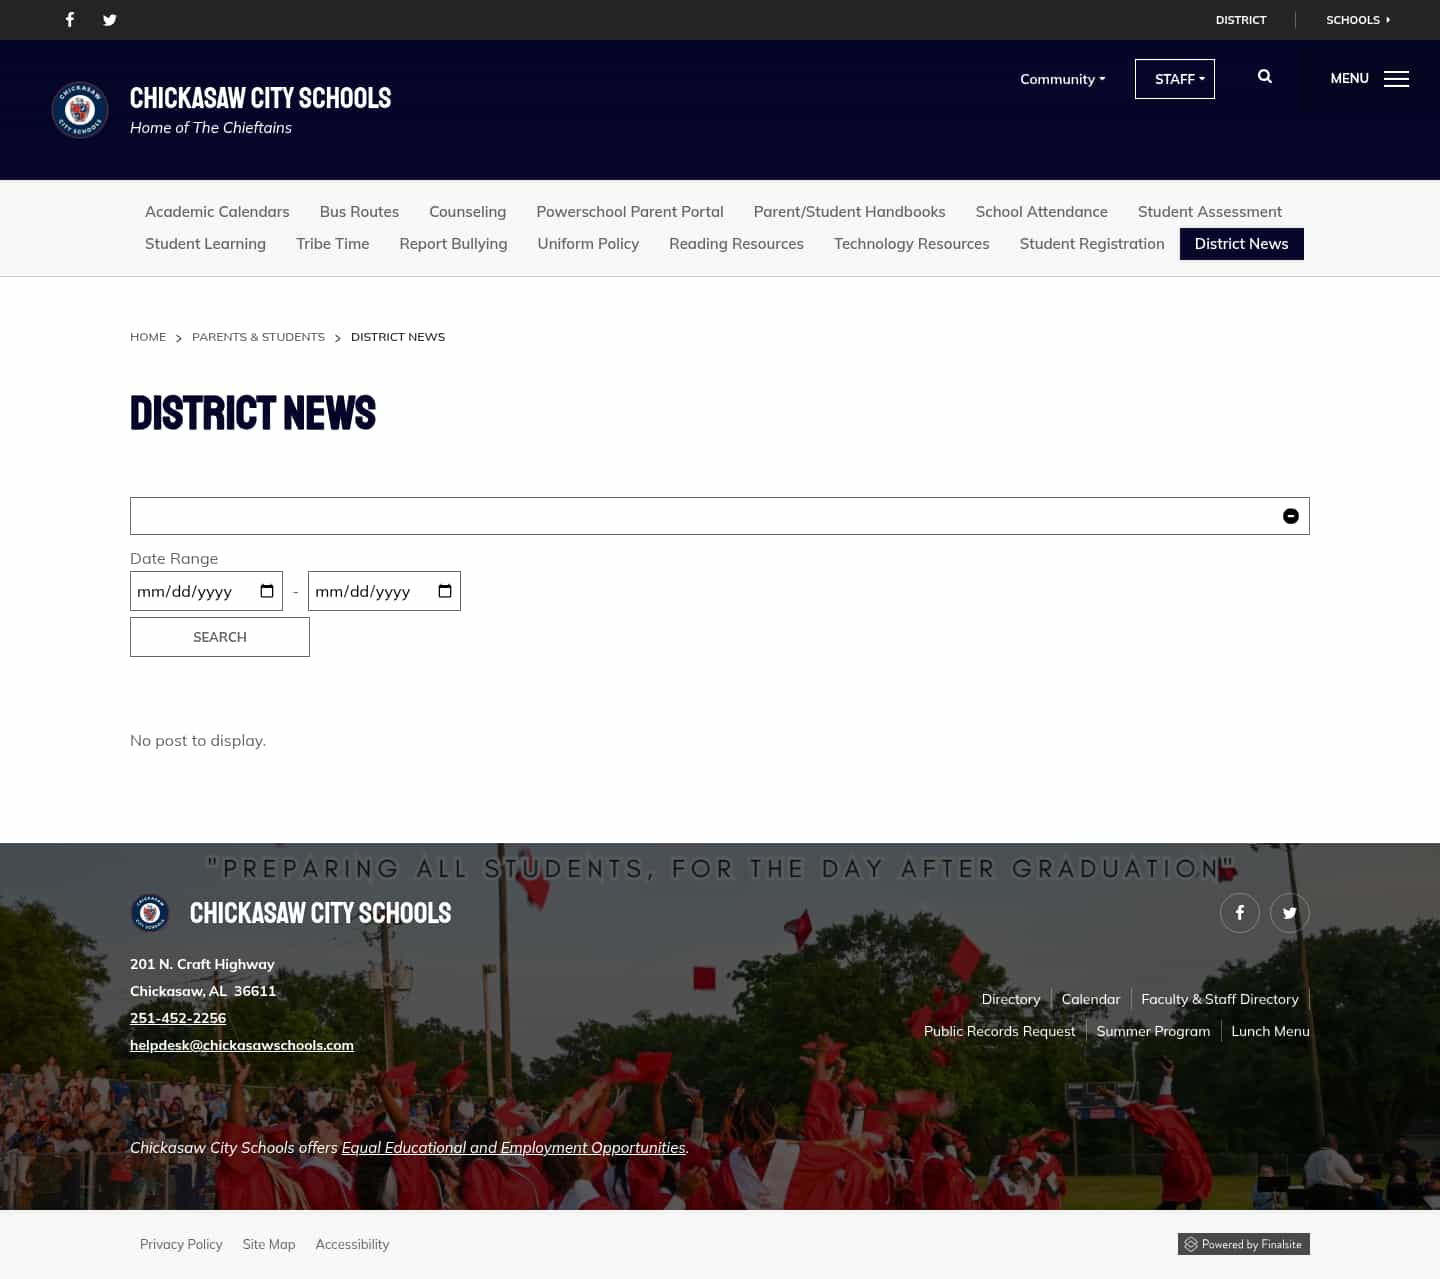Open the Twitter circle icon in footer
The image size is (1440, 1279).
click(1289, 912)
